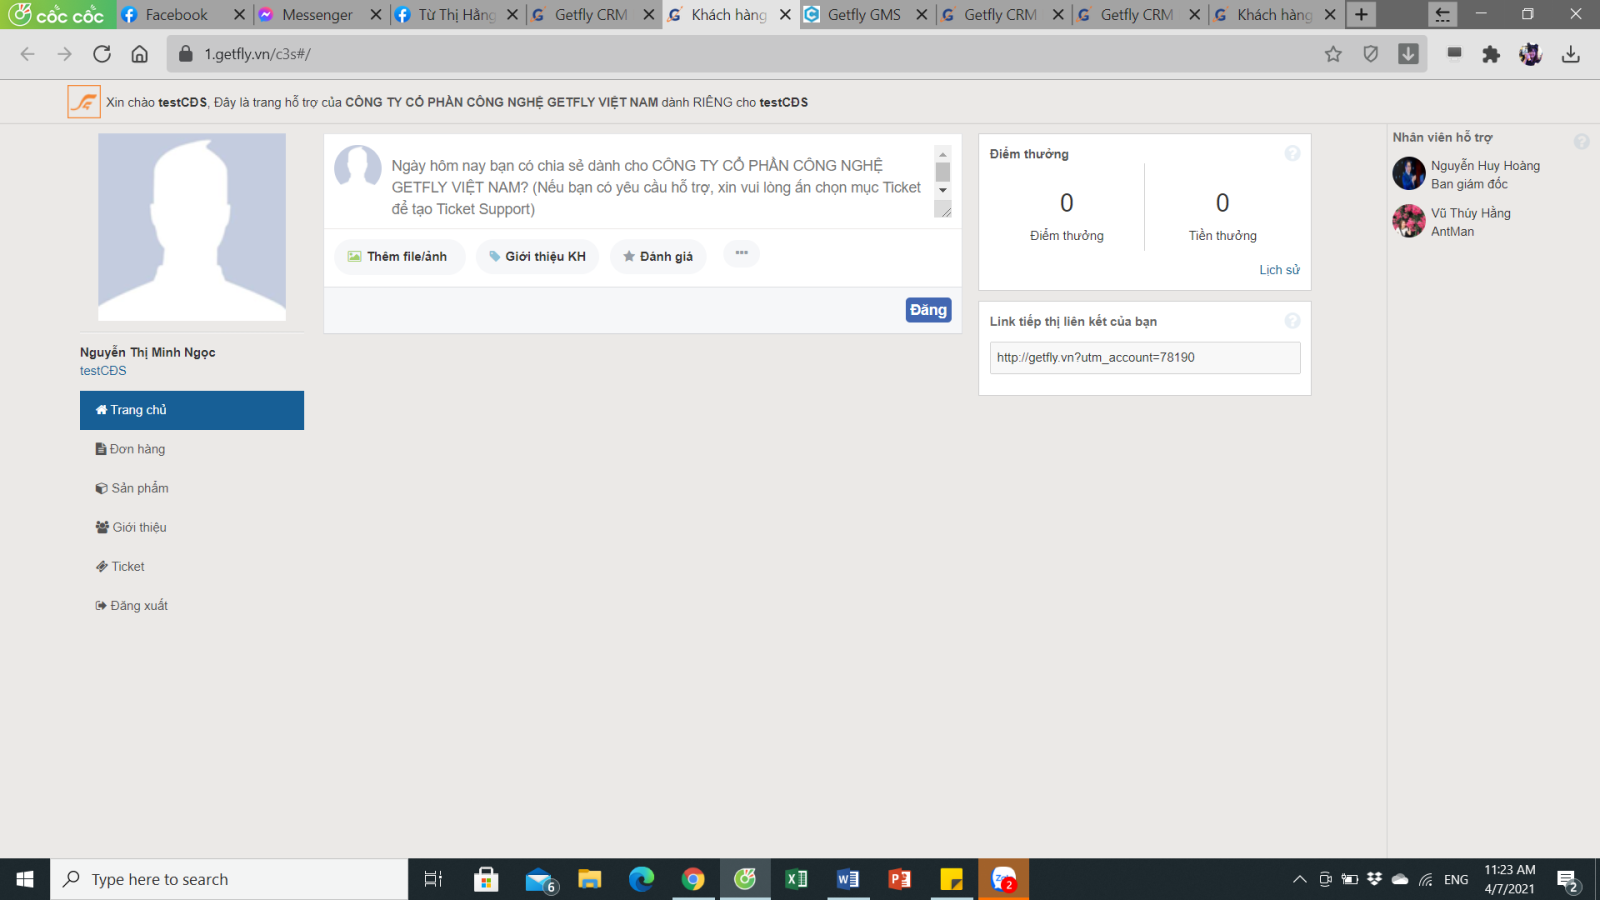Click the Đánh giá rating button

point(658,256)
